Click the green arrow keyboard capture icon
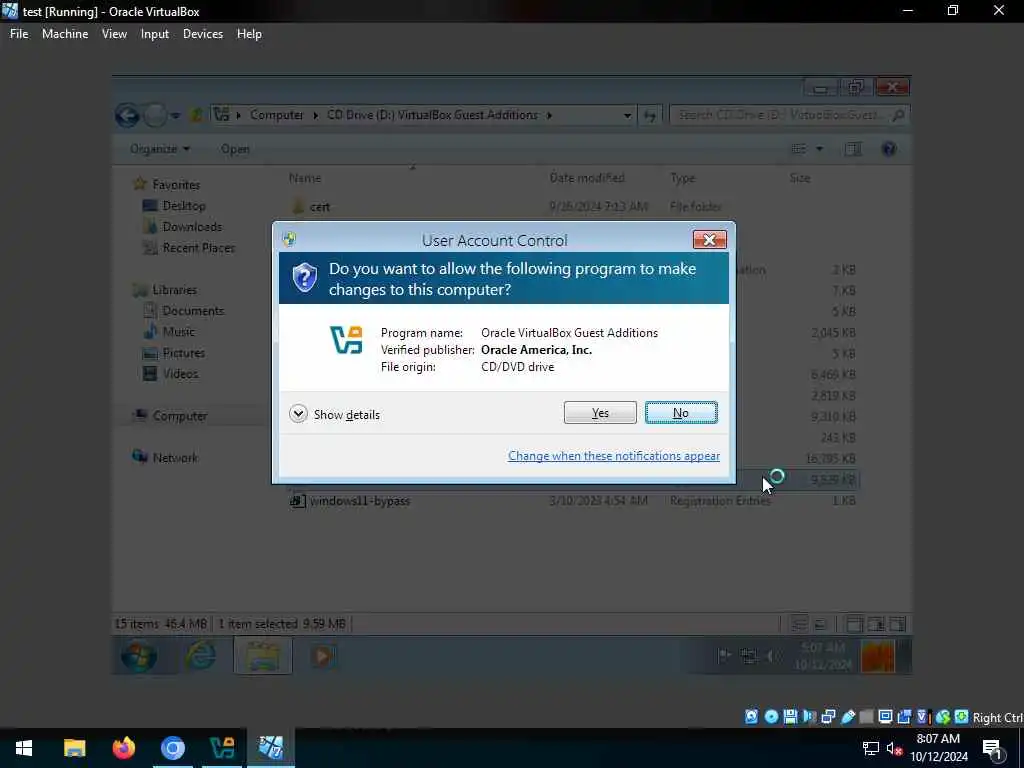 pos(961,716)
